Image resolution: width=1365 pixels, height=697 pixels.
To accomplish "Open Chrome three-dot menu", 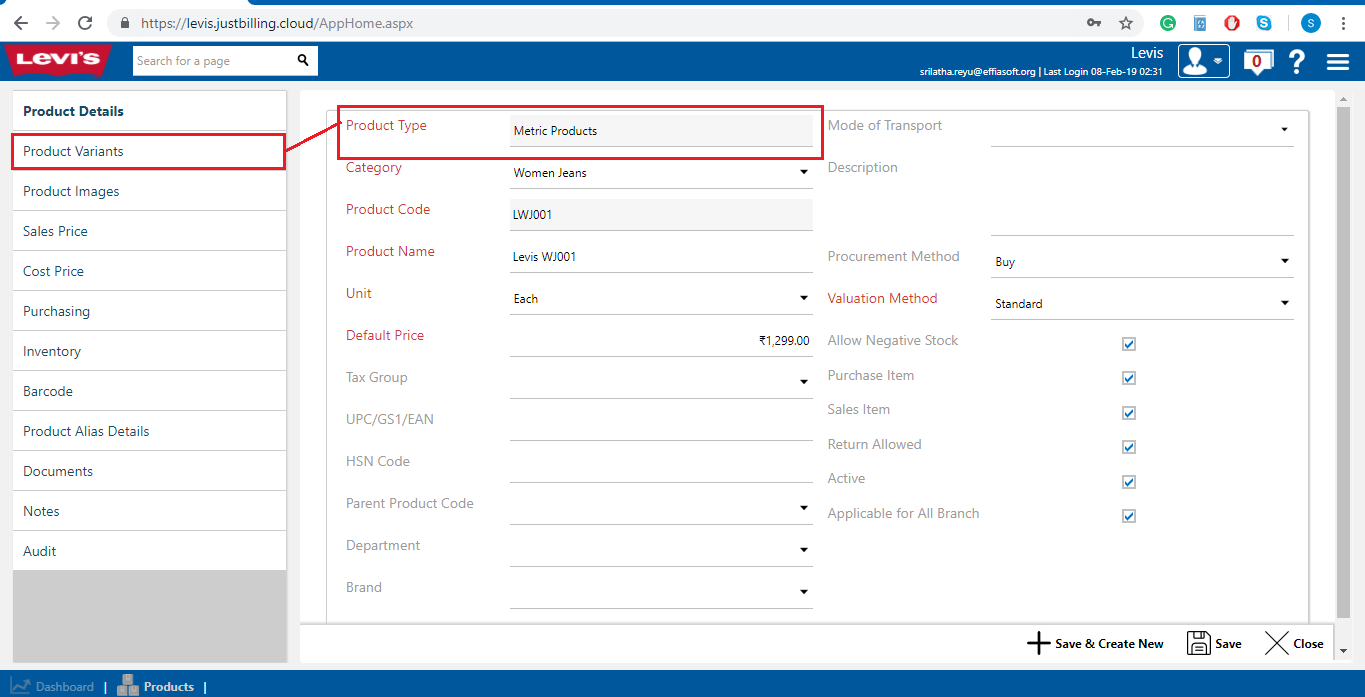I will (1343, 22).
